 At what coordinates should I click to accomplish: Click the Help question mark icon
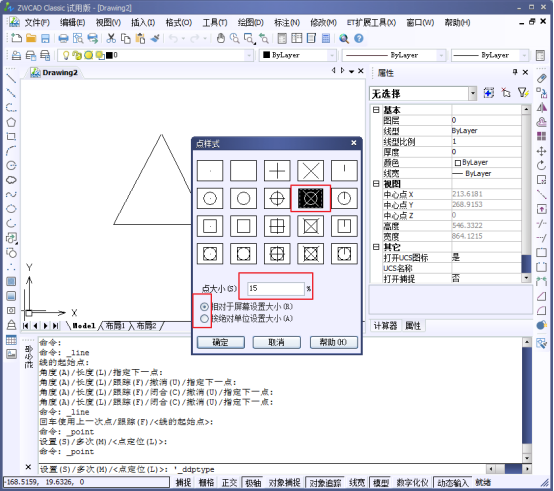(x=359, y=38)
